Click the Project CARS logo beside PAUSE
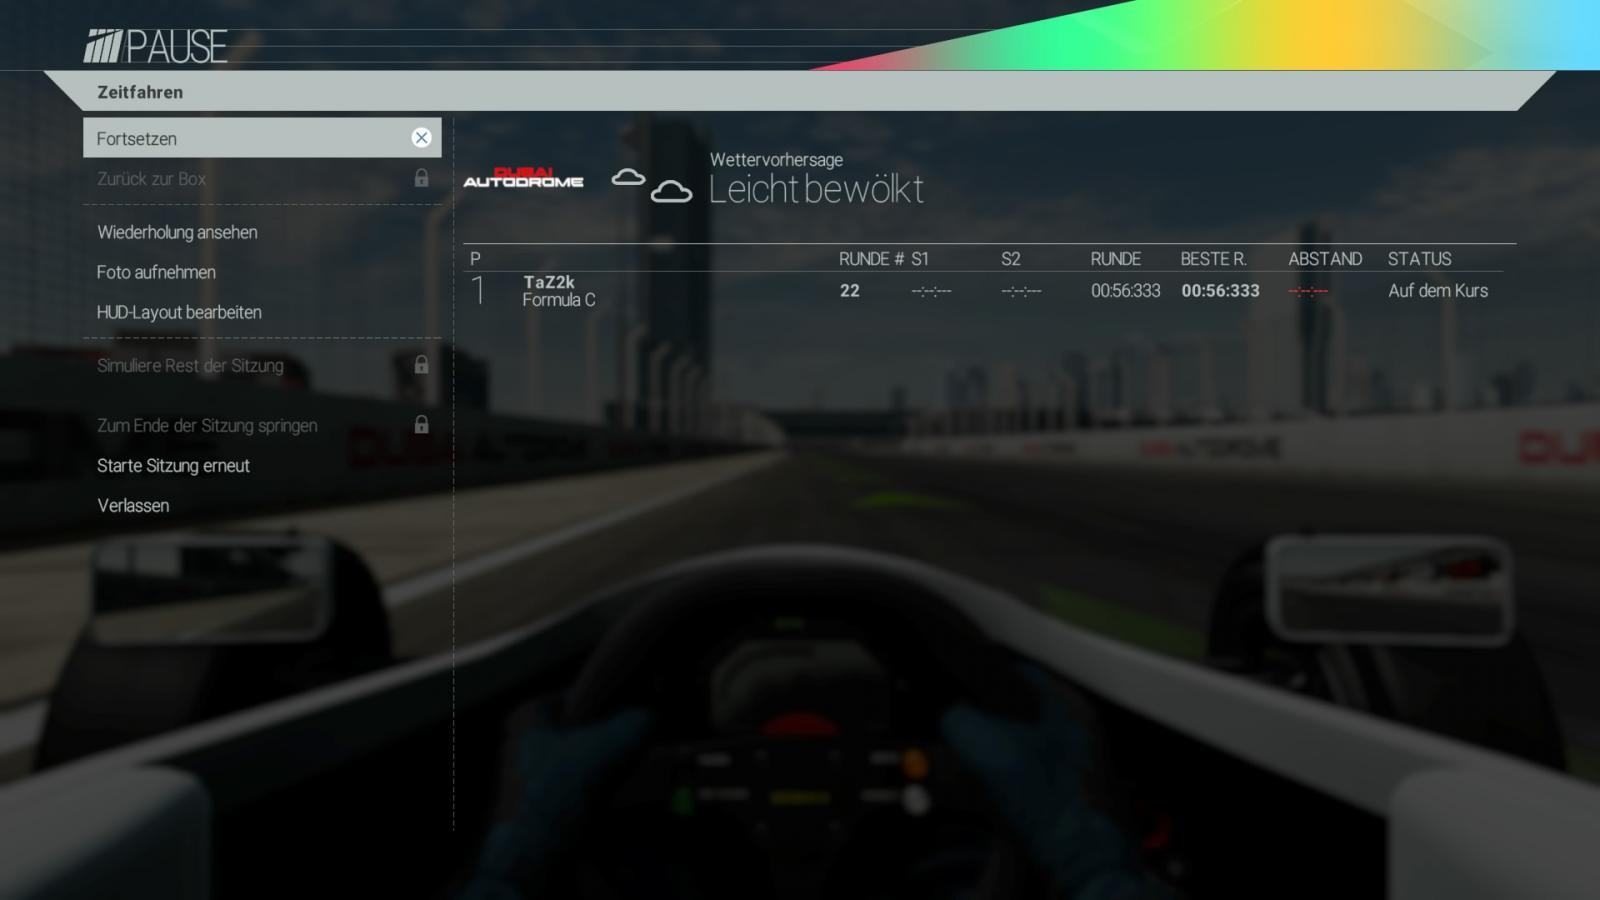 click(102, 47)
